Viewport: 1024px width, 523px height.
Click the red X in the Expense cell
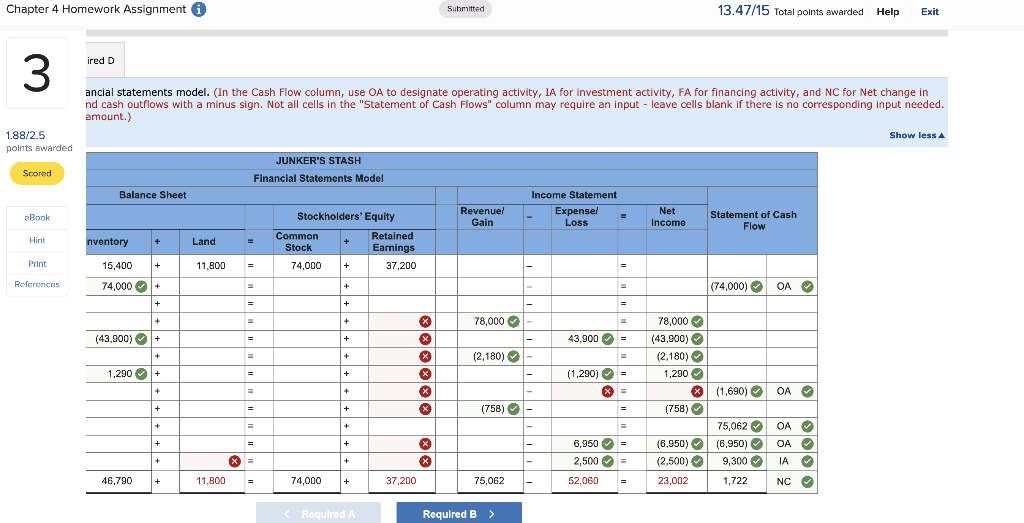tap(607, 391)
